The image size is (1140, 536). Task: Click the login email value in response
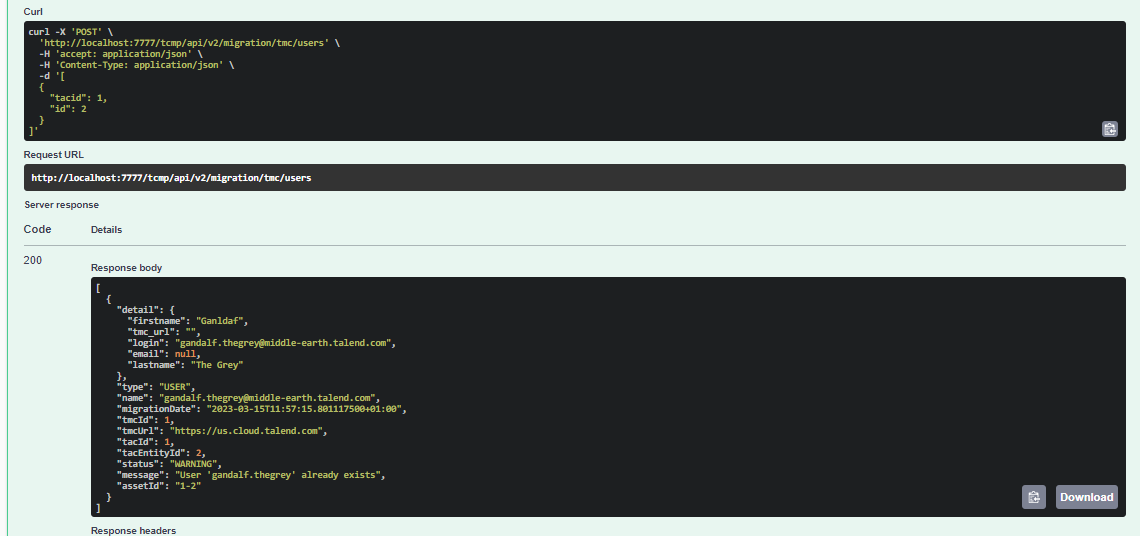285,342
